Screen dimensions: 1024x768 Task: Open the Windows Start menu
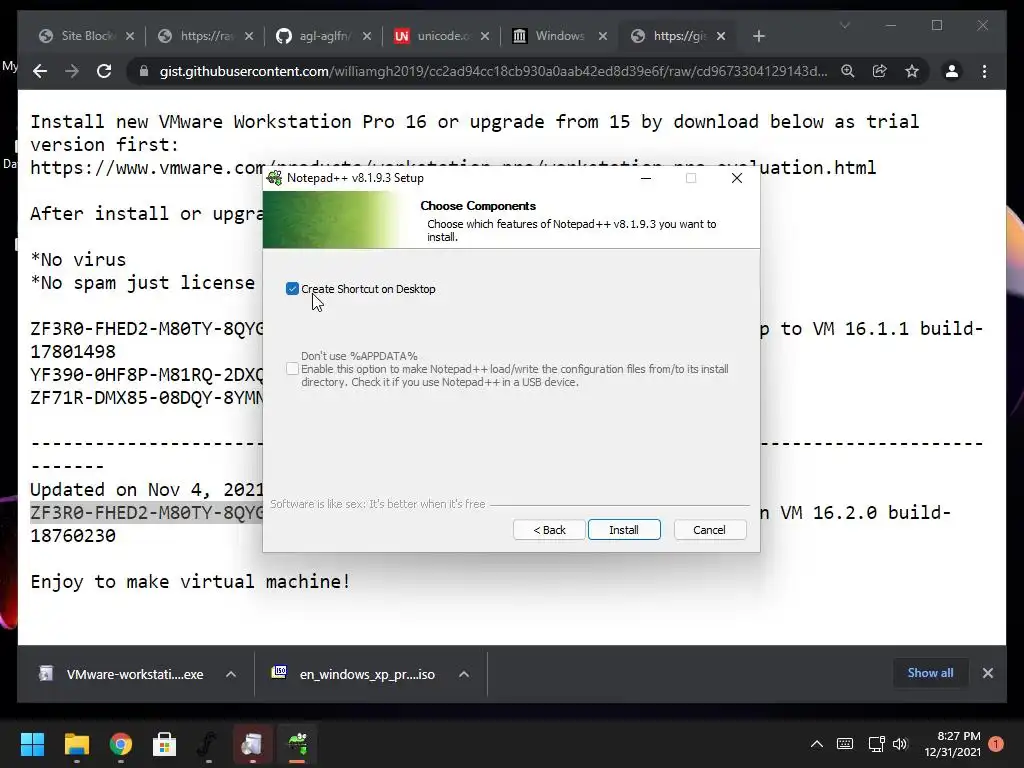pyautogui.click(x=32, y=744)
